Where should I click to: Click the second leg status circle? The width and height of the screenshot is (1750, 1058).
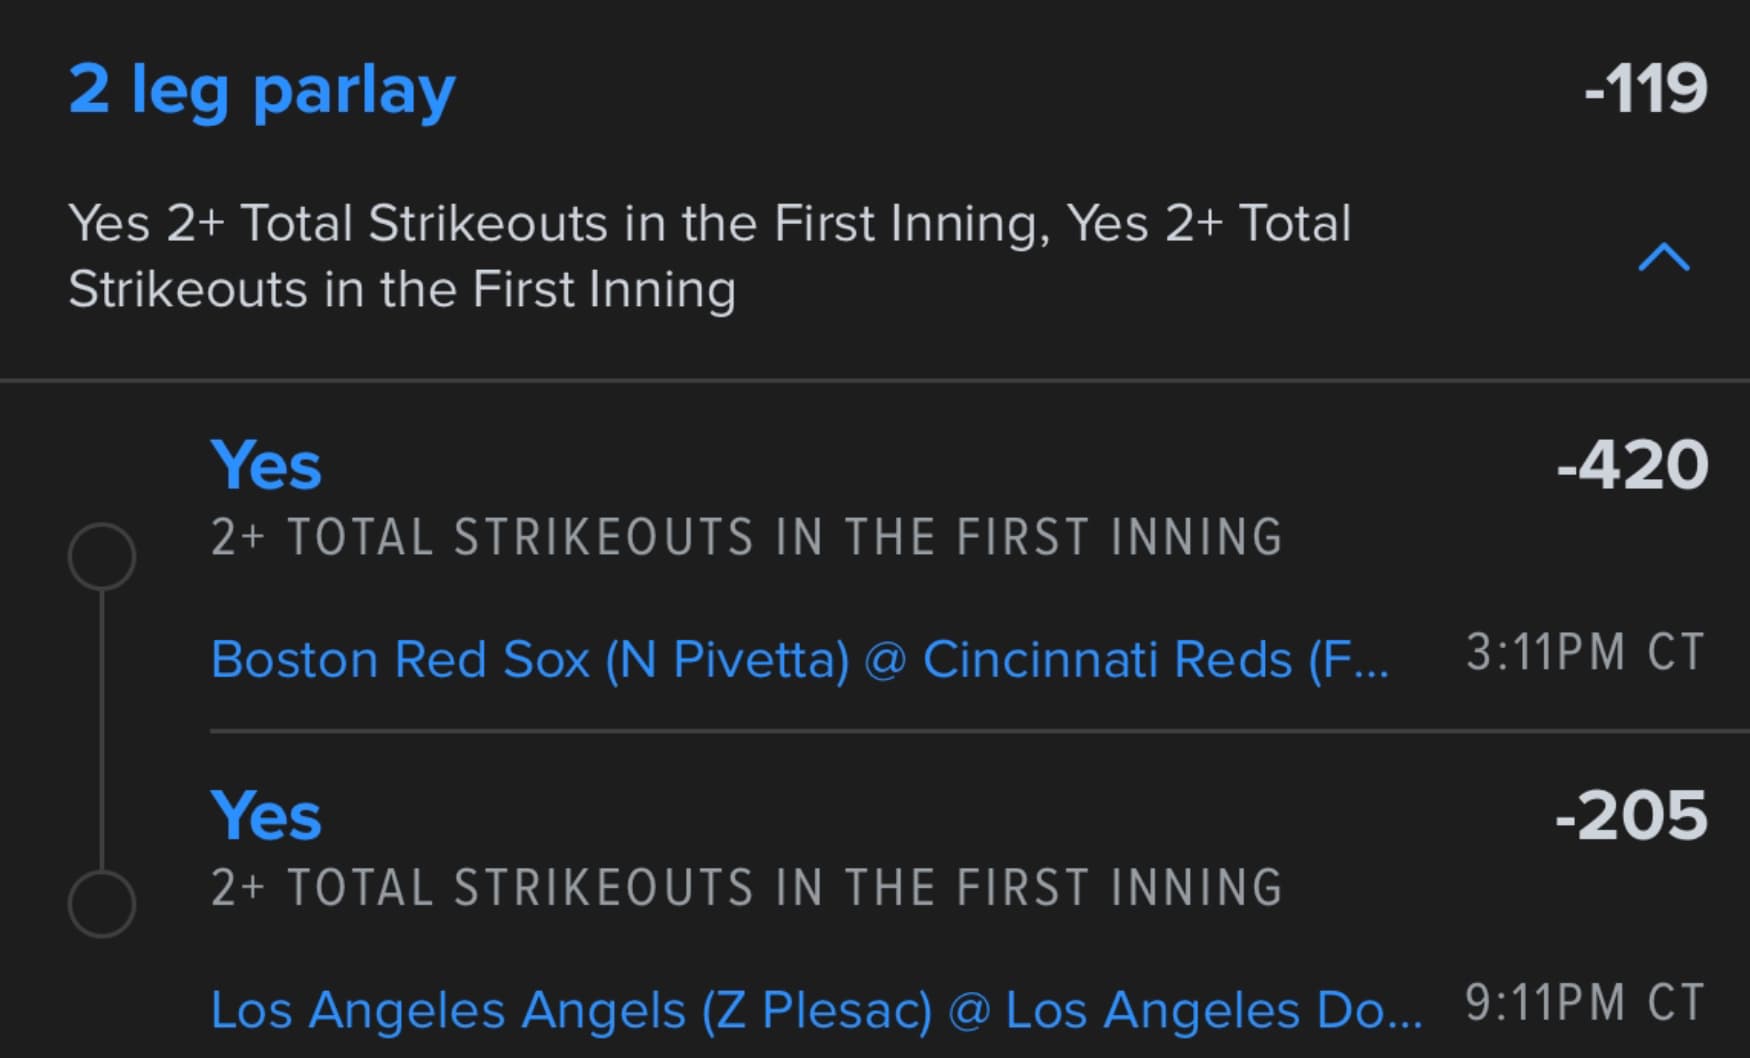click(x=102, y=904)
